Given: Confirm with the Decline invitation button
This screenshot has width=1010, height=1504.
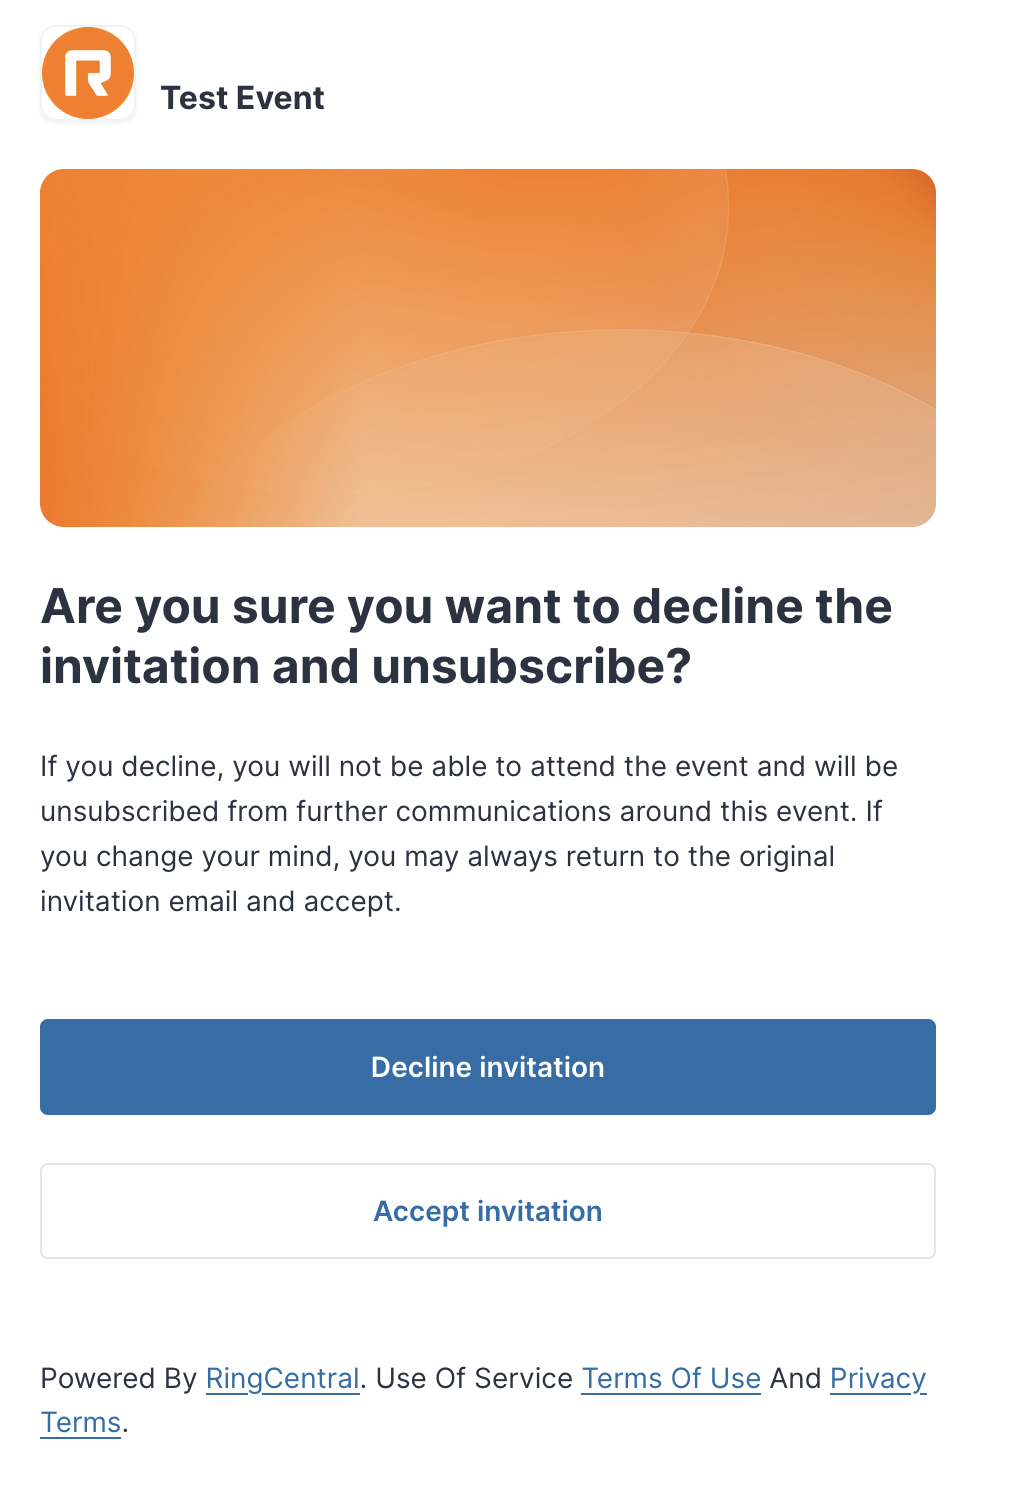Looking at the screenshot, I should (x=488, y=1067).
